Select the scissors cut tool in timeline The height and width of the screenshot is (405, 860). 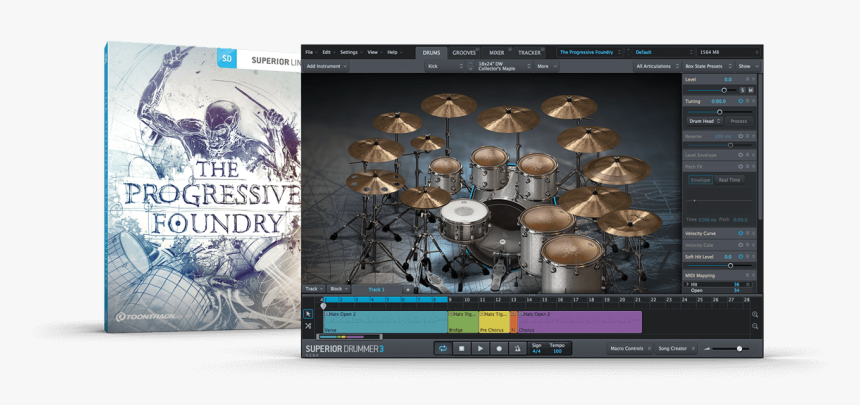coord(308,325)
